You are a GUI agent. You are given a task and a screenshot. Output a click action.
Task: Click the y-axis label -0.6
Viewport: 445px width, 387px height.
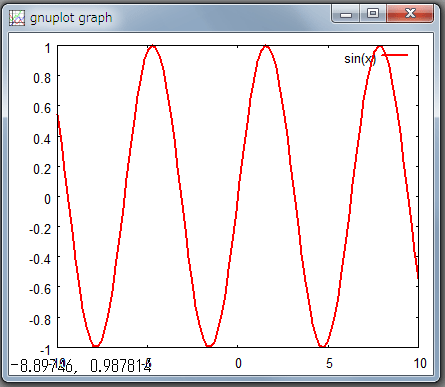click(x=40, y=289)
